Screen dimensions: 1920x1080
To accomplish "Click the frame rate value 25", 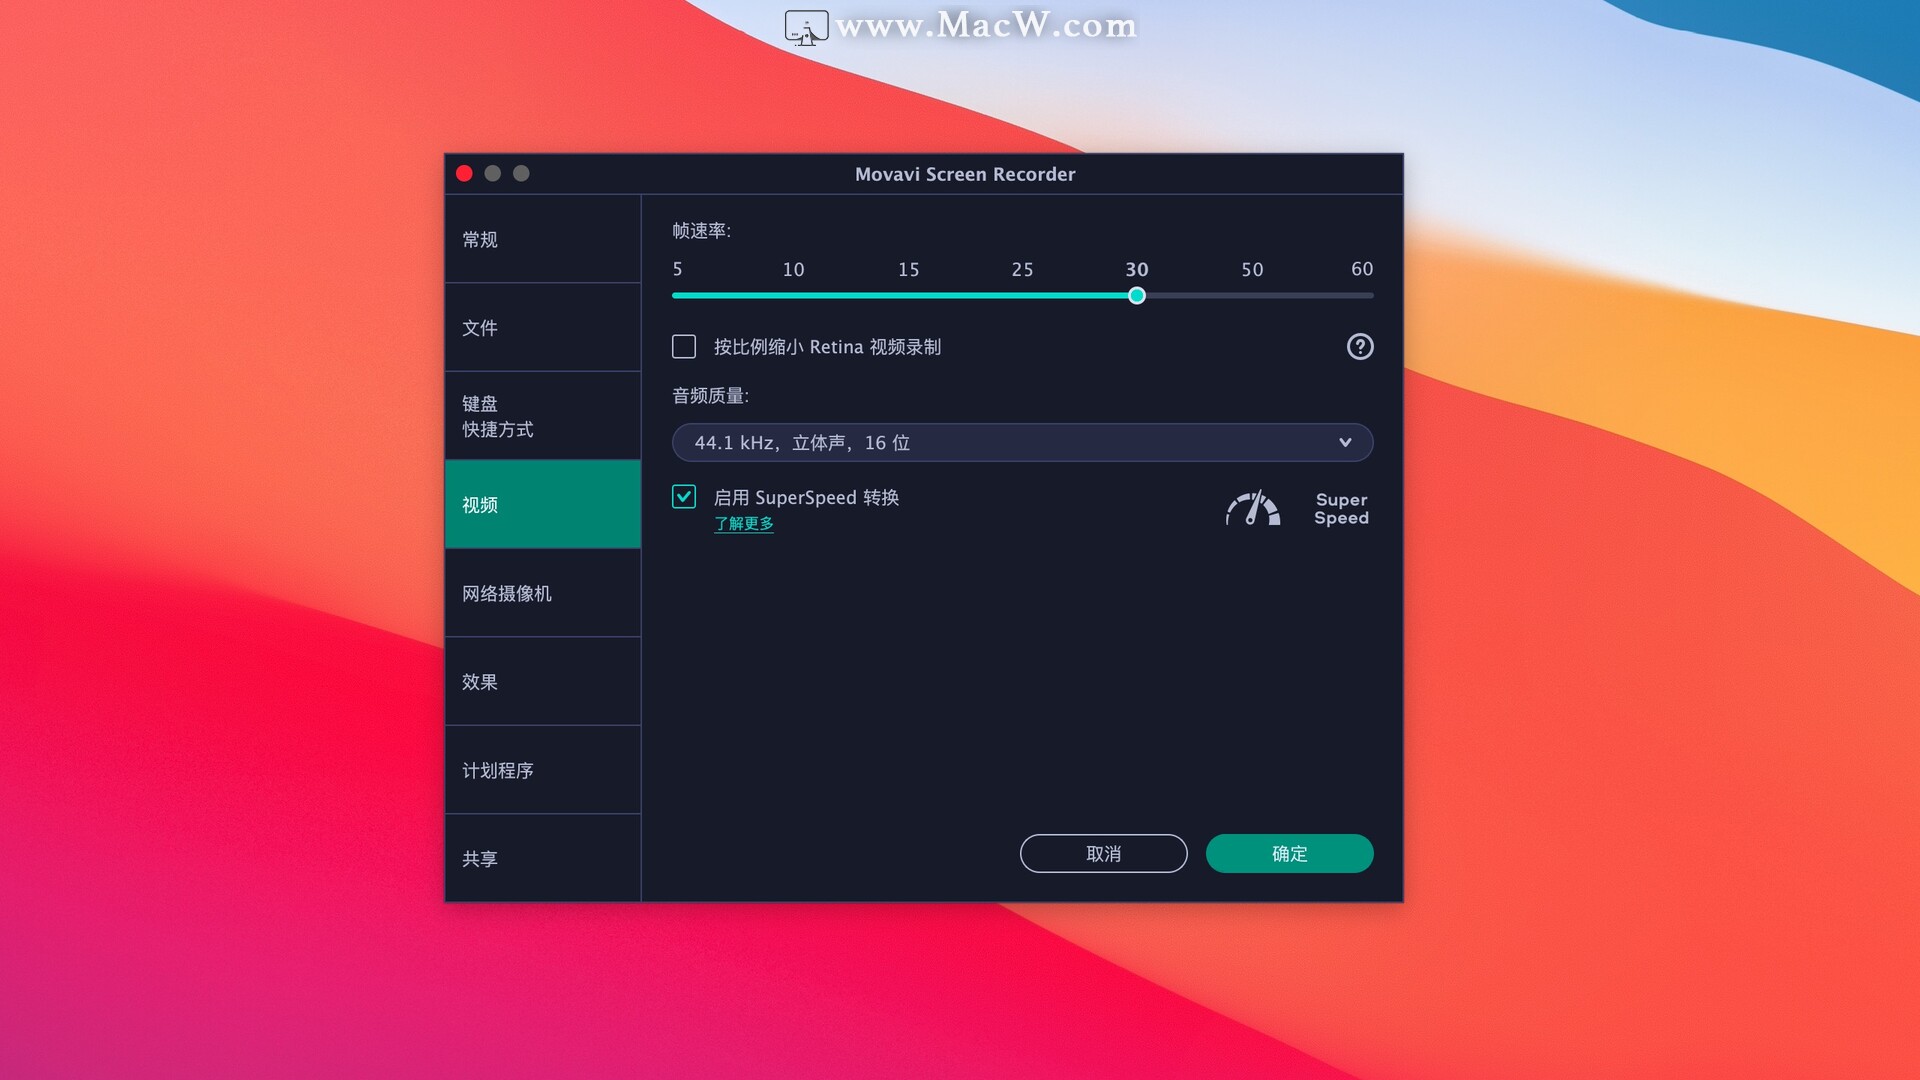I will click(x=1022, y=269).
